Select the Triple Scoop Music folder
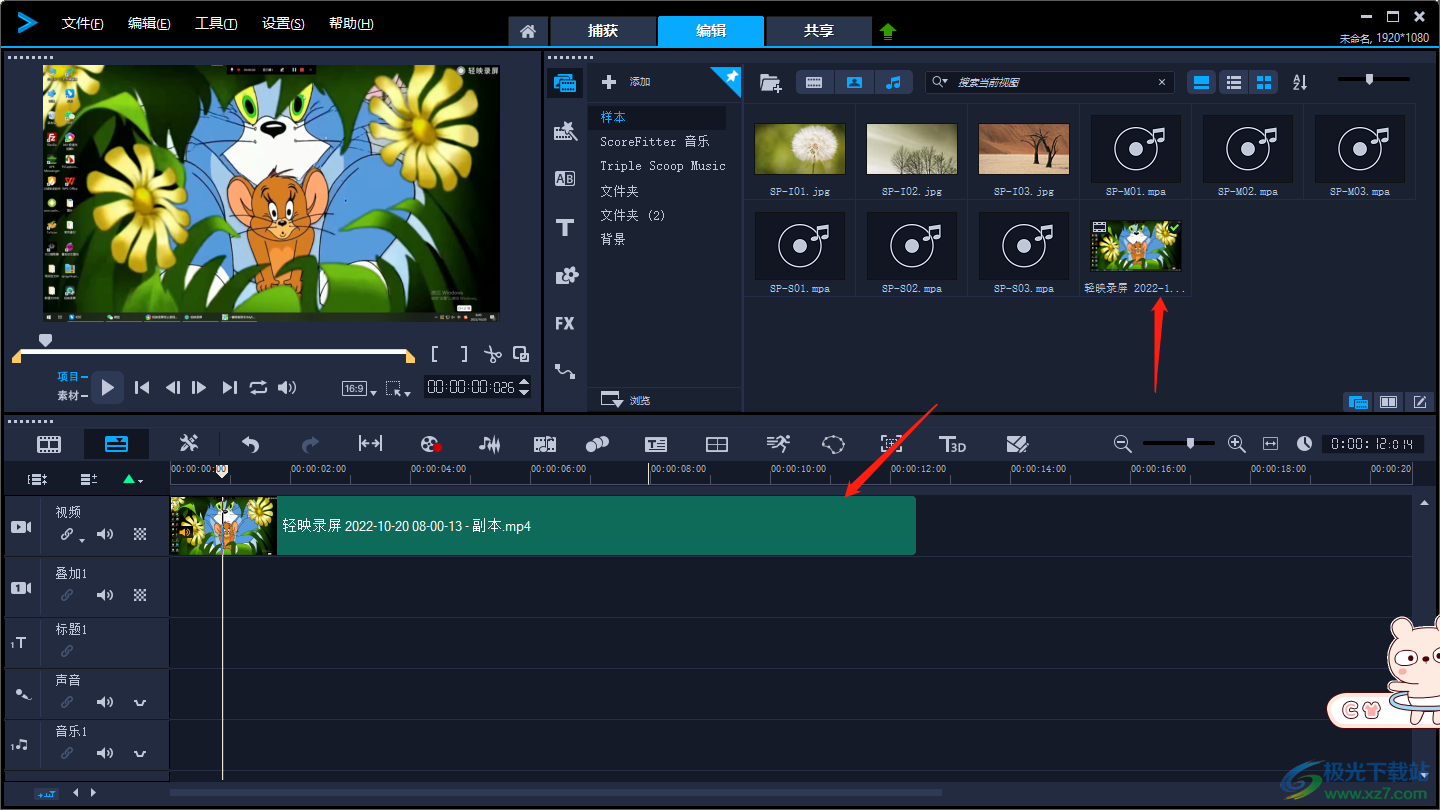Viewport: 1440px width, 810px height. click(x=663, y=166)
